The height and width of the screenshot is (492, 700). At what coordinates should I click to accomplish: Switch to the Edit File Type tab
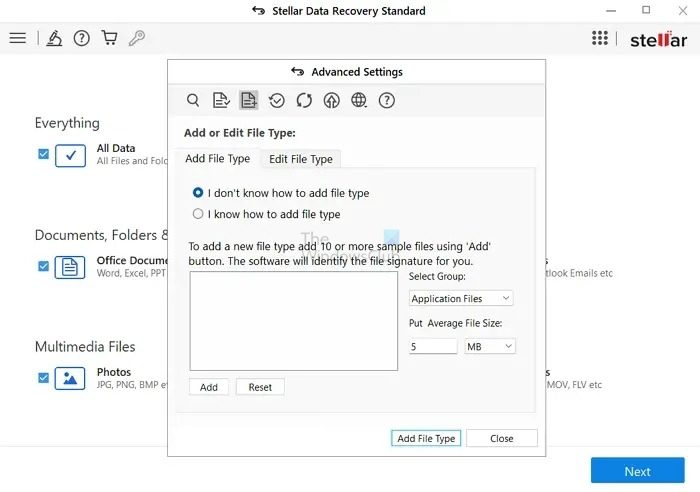[x=300, y=159]
